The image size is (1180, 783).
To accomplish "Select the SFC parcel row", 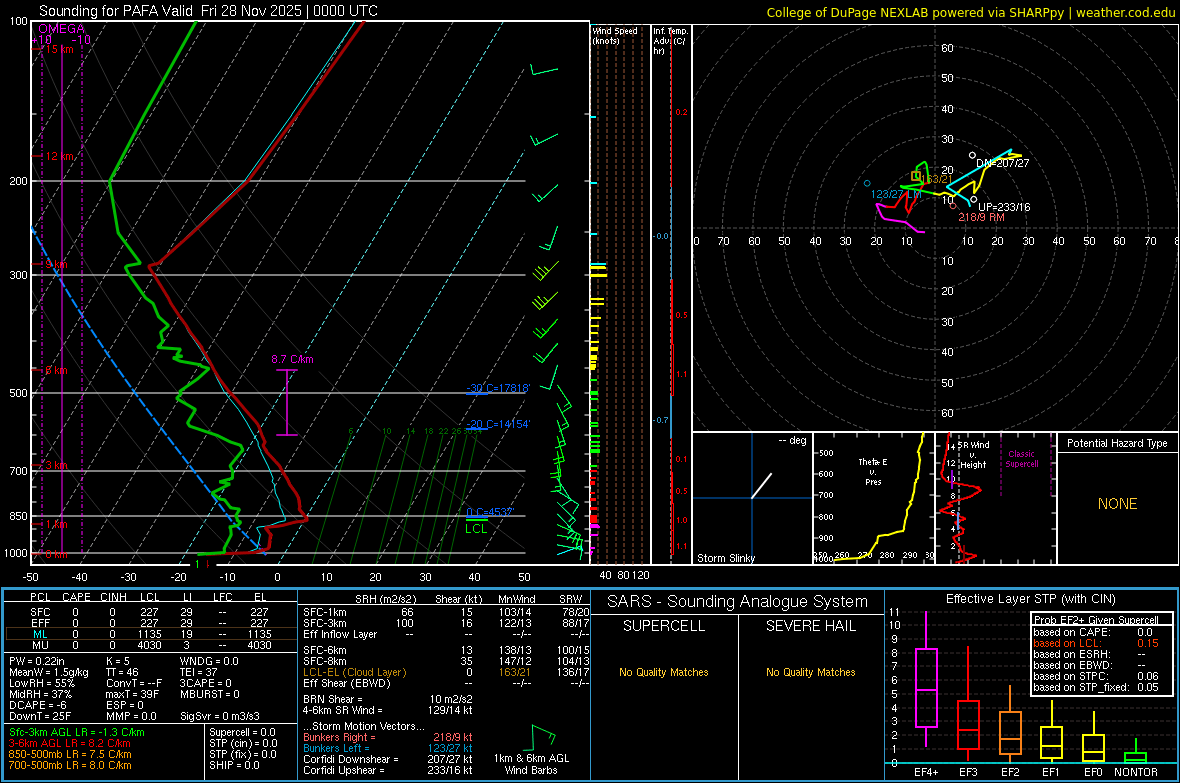I will click(150, 612).
